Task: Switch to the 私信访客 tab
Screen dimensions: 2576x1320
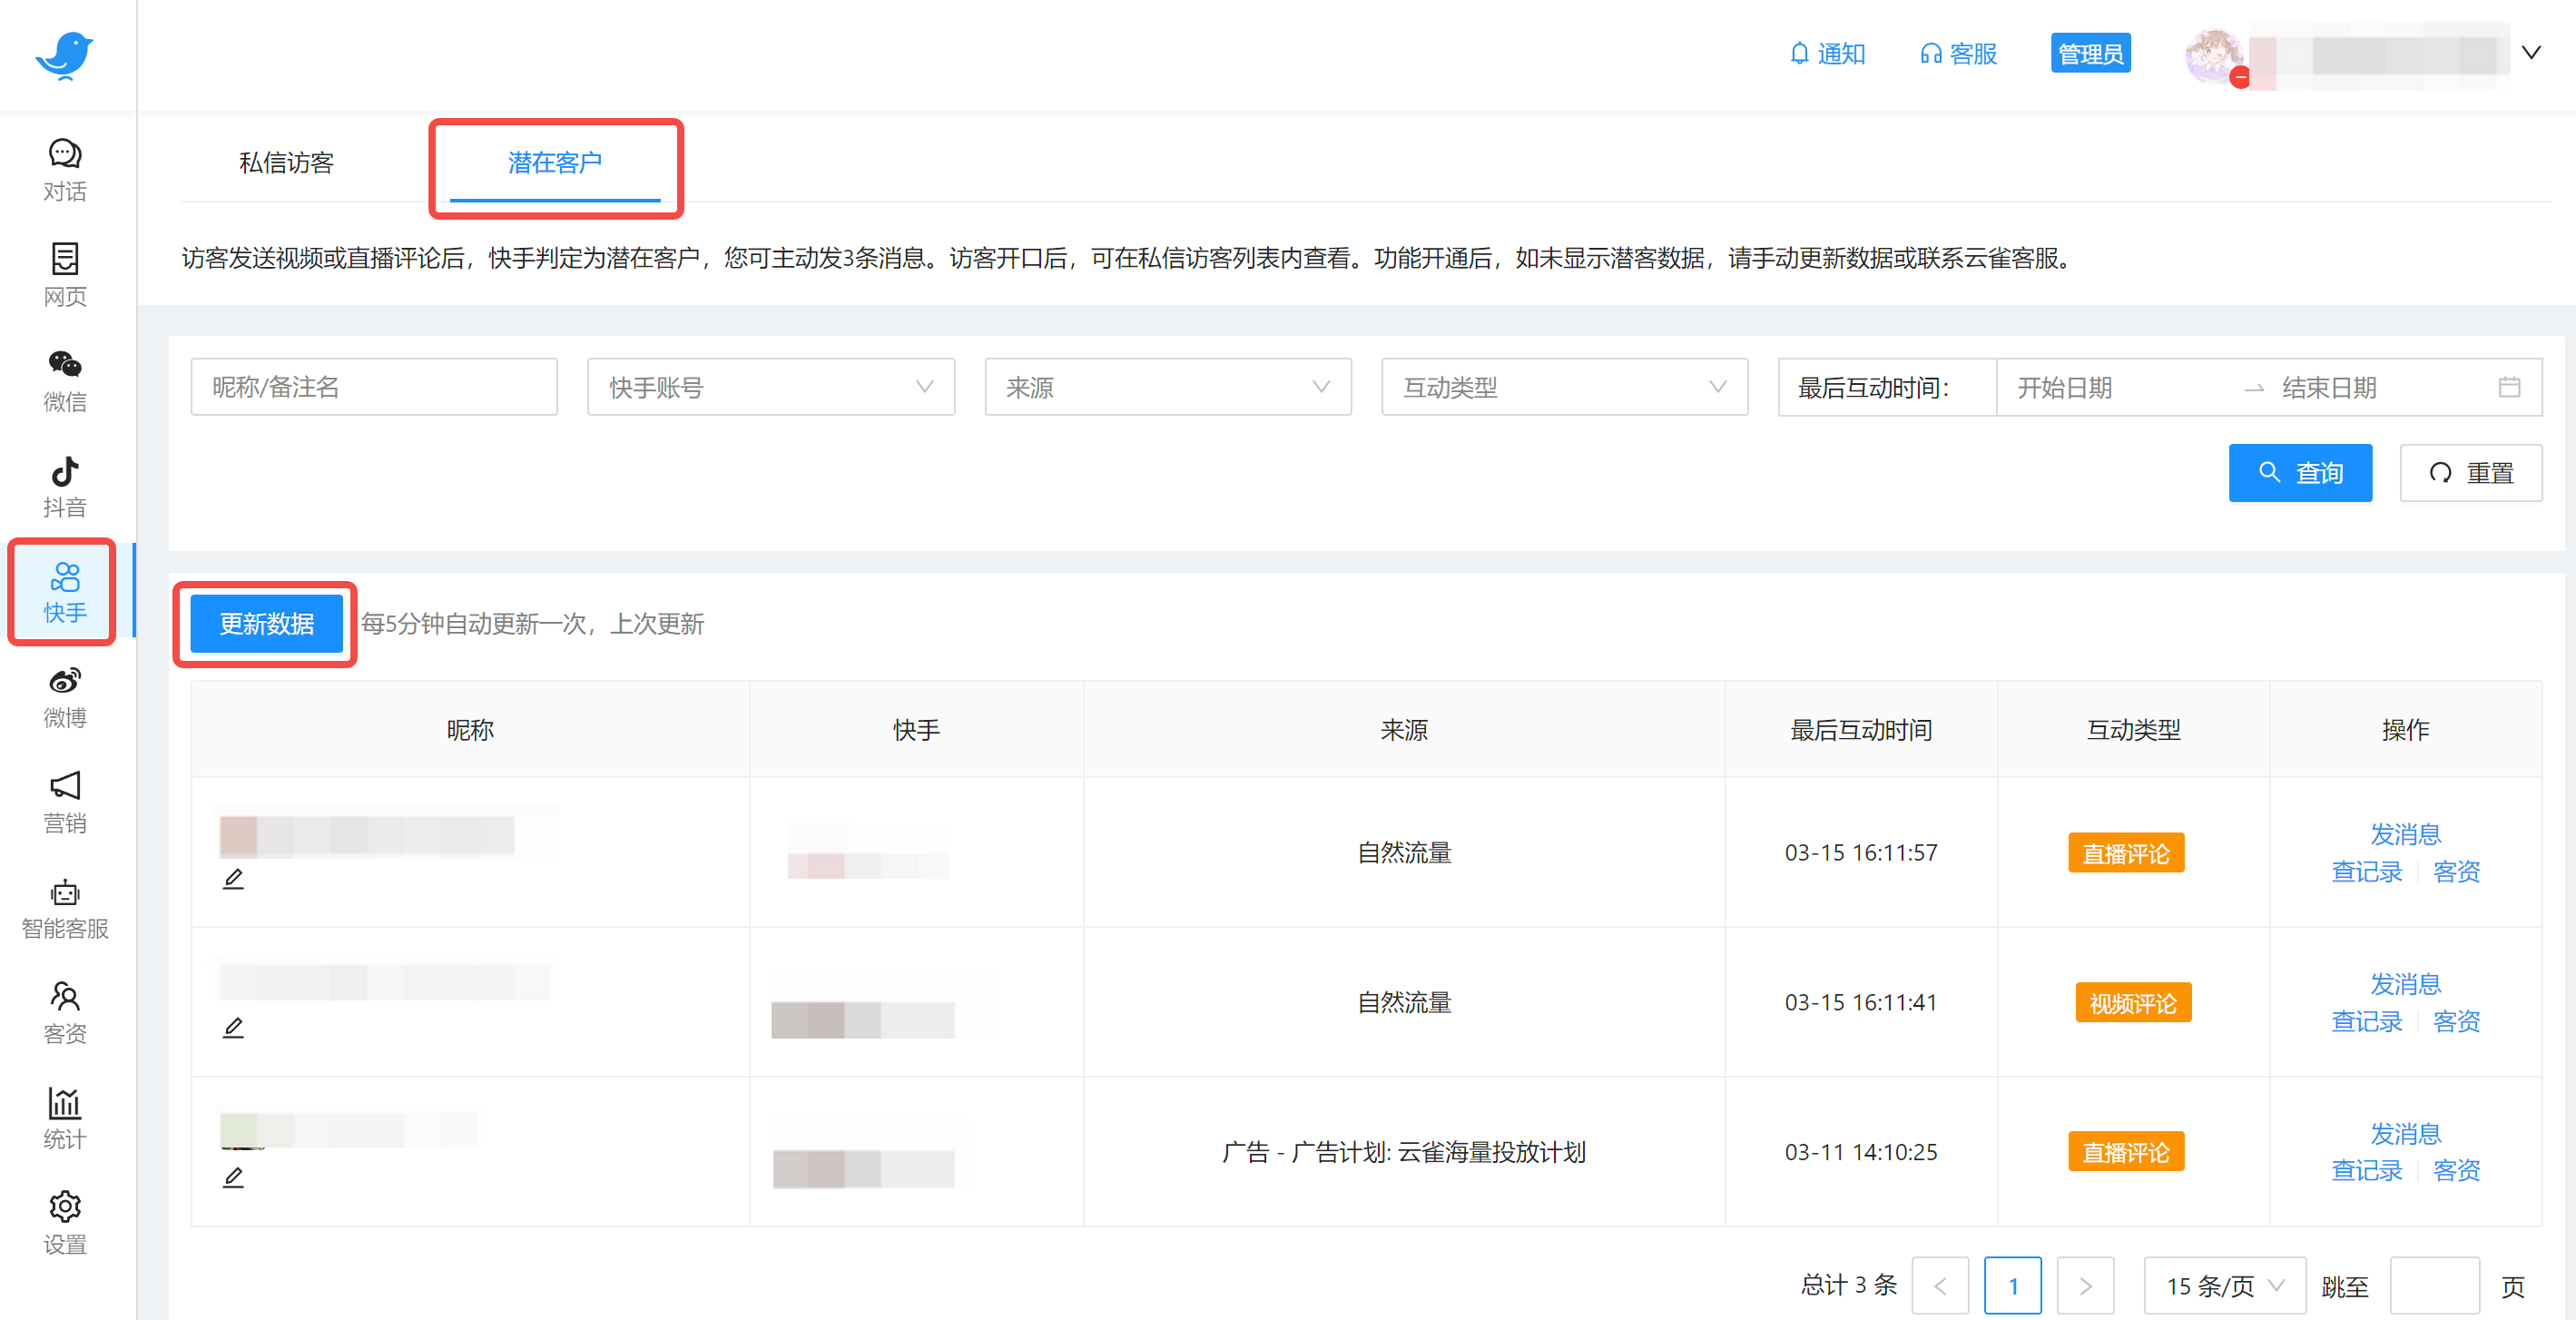Action: tap(288, 162)
